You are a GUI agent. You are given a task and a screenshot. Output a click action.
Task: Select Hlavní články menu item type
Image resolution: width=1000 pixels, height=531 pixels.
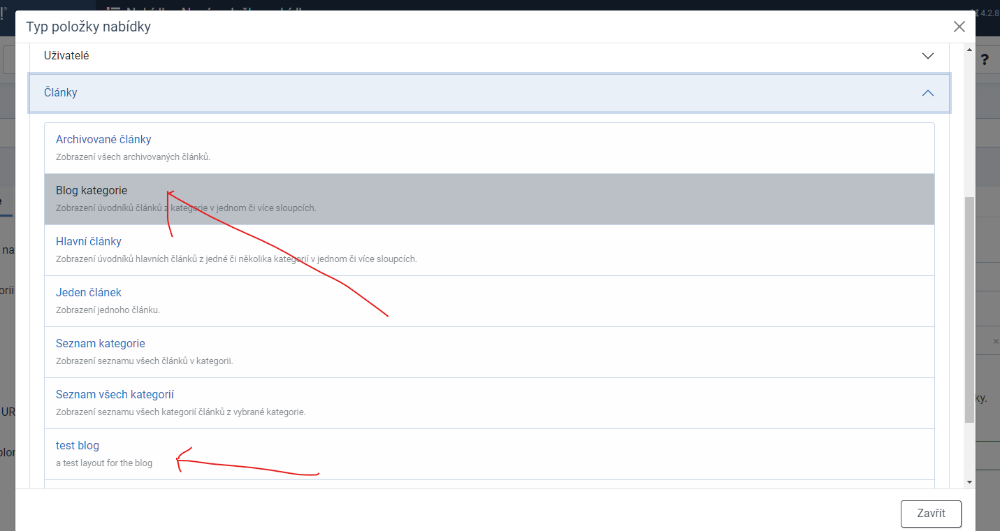[89, 241]
